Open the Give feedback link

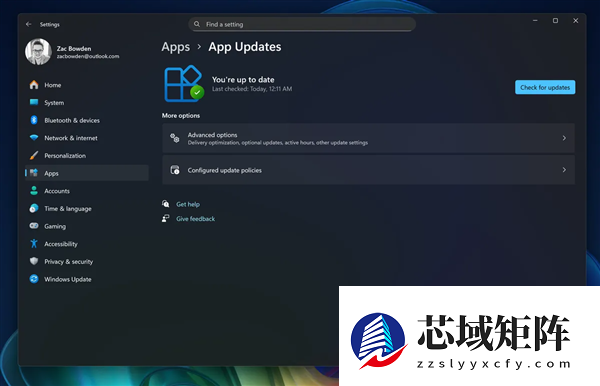(x=196, y=219)
